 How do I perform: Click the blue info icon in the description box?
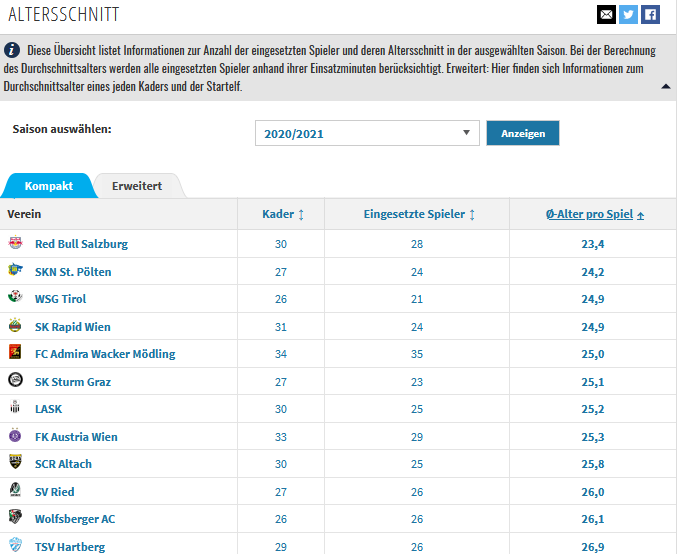tap(12, 50)
